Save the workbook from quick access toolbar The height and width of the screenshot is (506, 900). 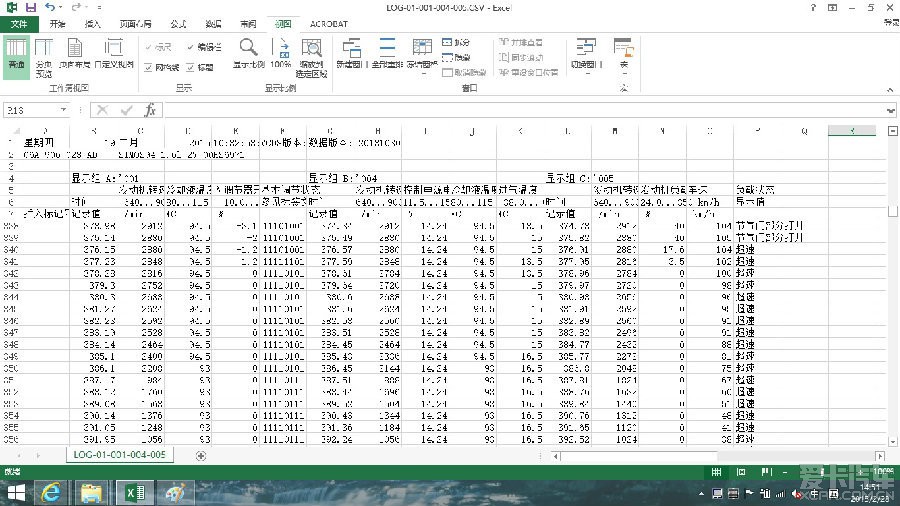pyautogui.click(x=31, y=7)
